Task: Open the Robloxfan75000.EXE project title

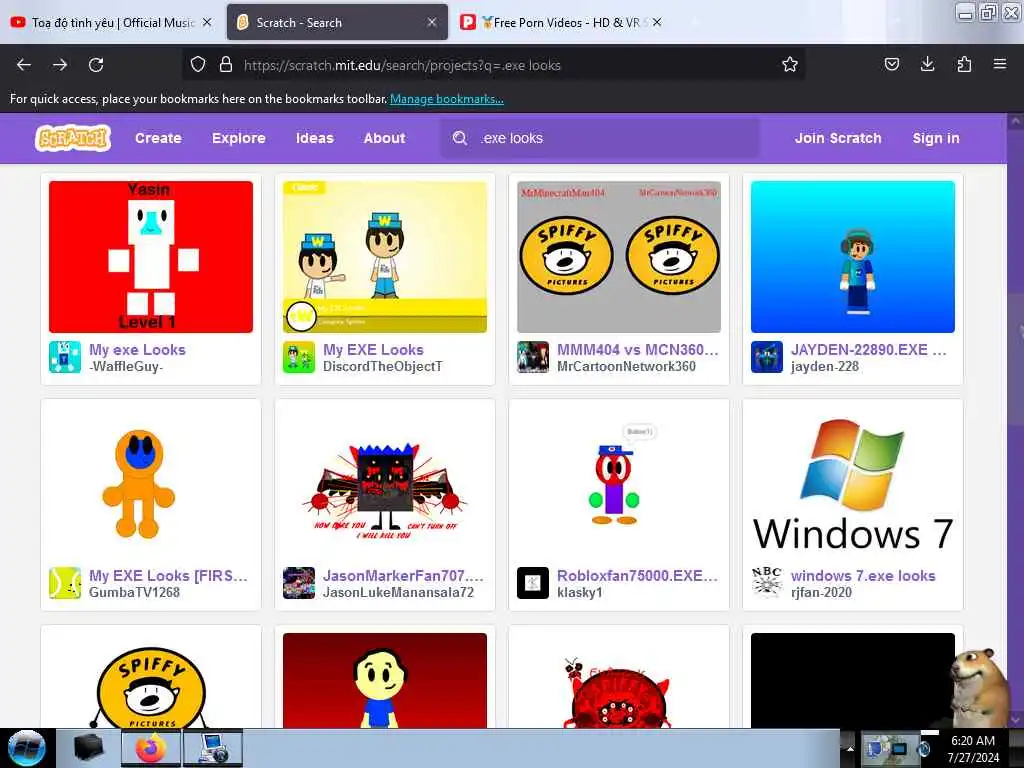Action: click(637, 575)
